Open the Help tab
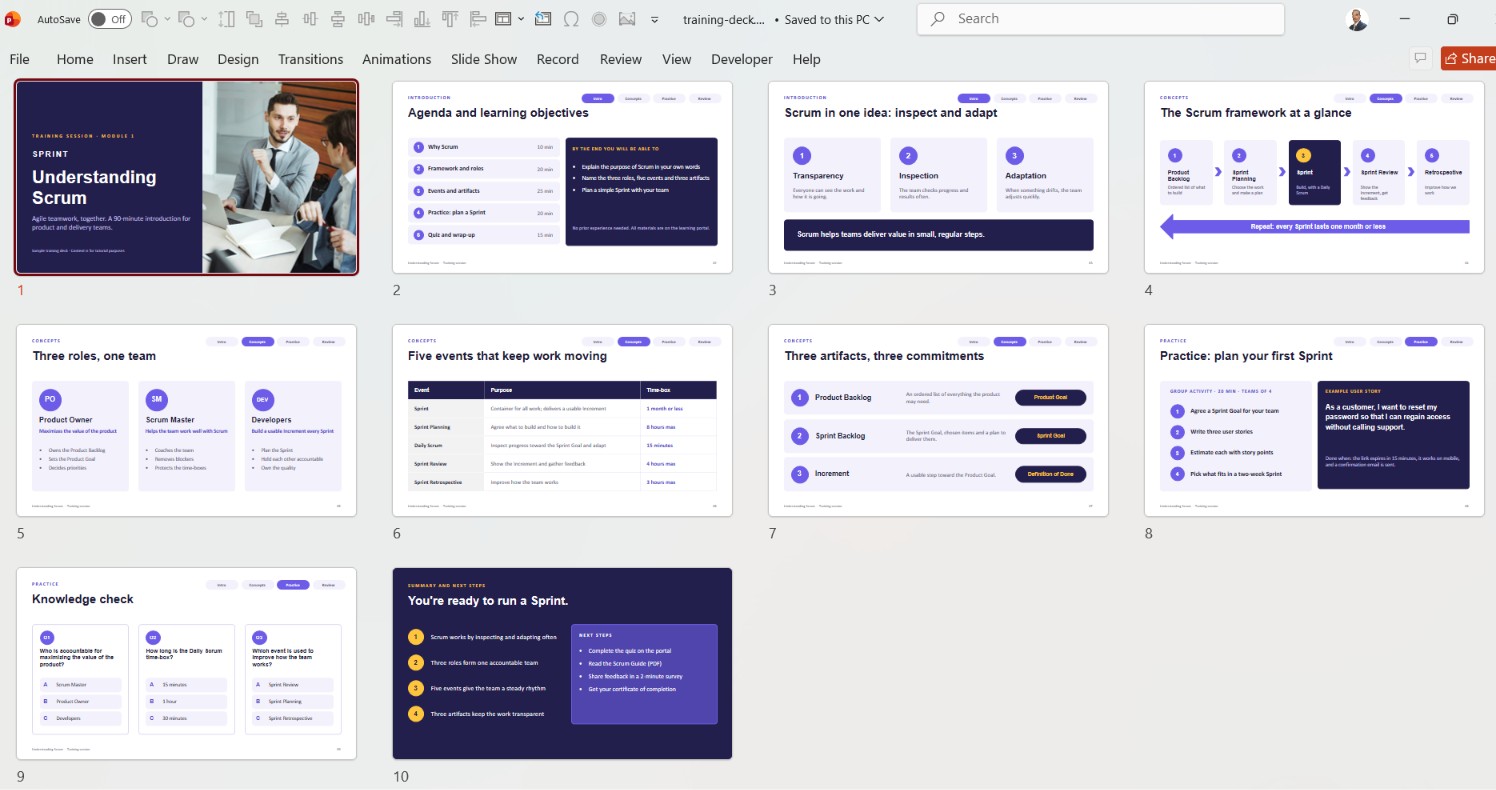 click(806, 59)
